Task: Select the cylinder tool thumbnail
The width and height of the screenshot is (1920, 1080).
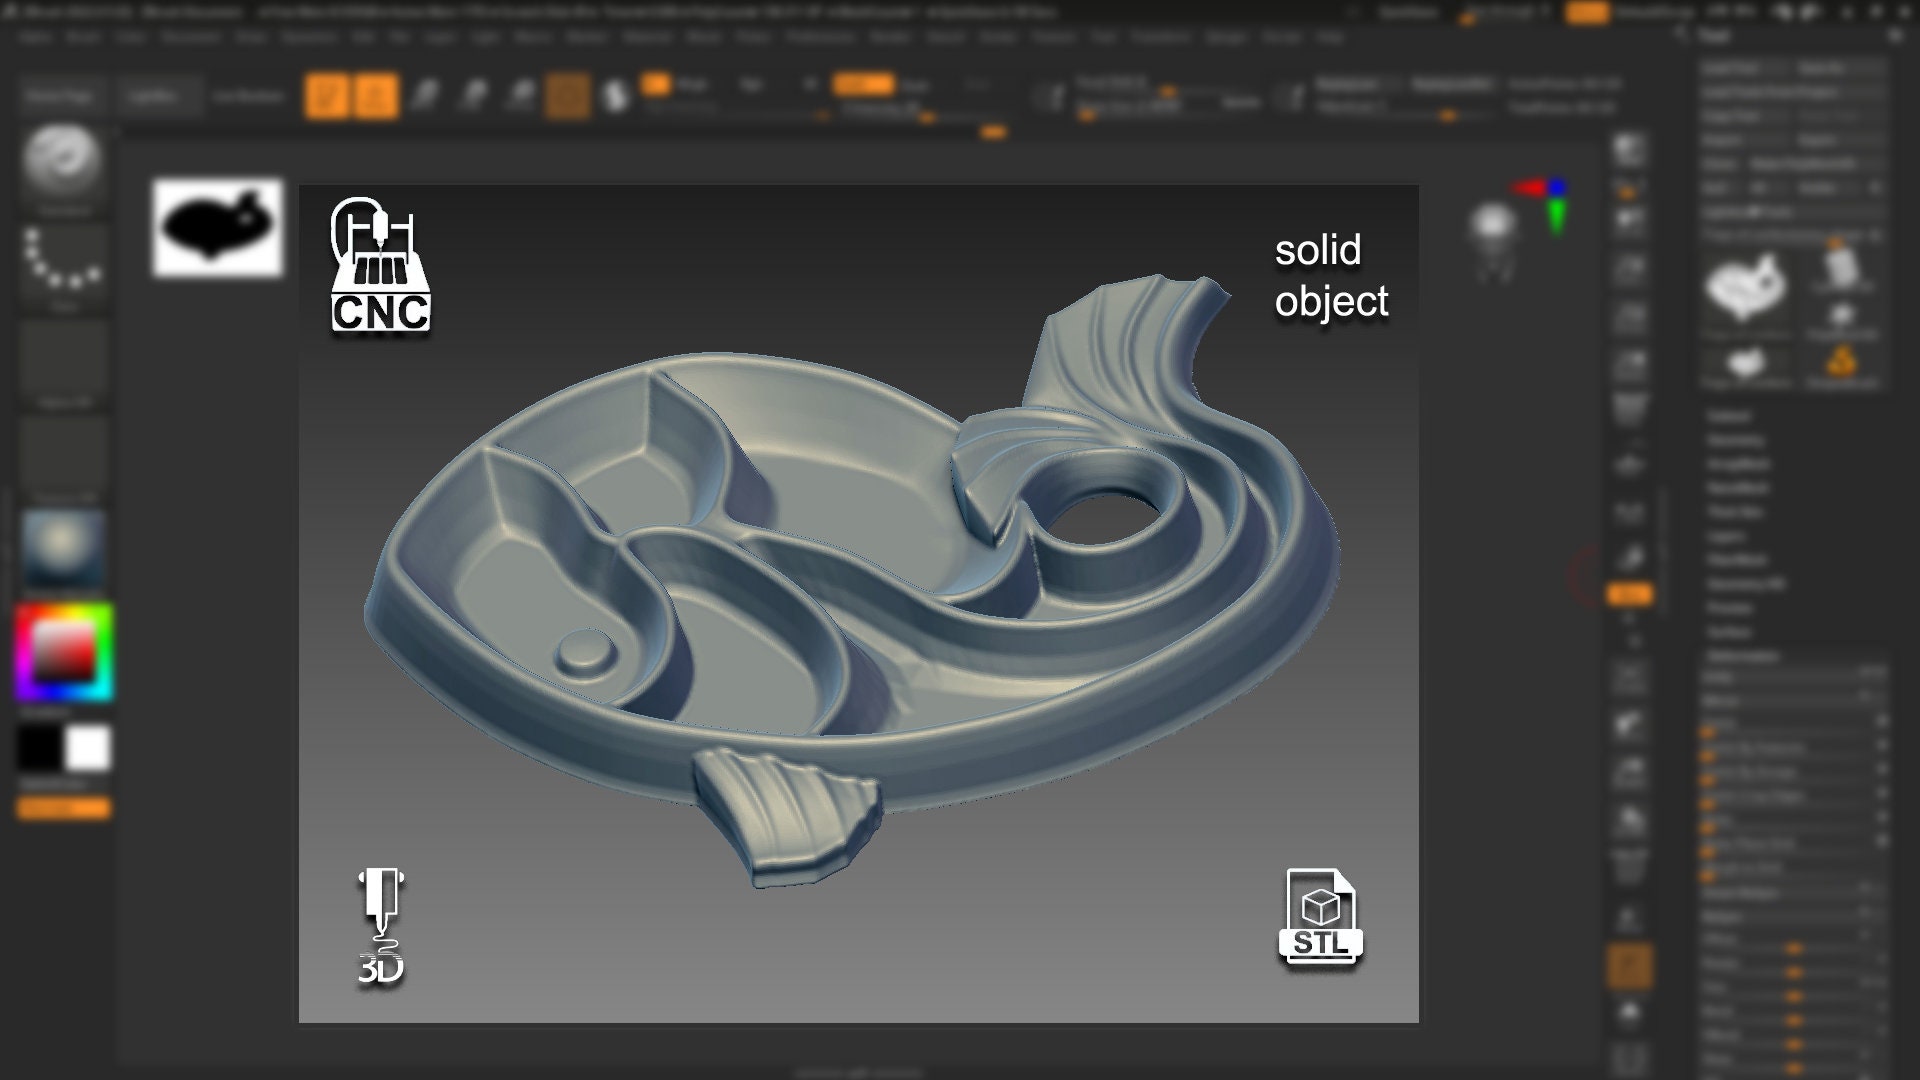Action: point(1842,266)
